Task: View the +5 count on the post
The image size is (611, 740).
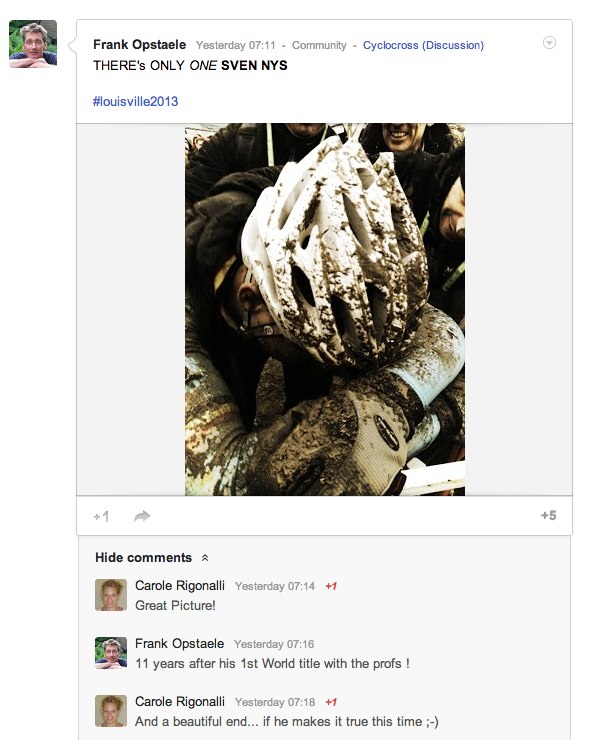Action: click(x=548, y=515)
